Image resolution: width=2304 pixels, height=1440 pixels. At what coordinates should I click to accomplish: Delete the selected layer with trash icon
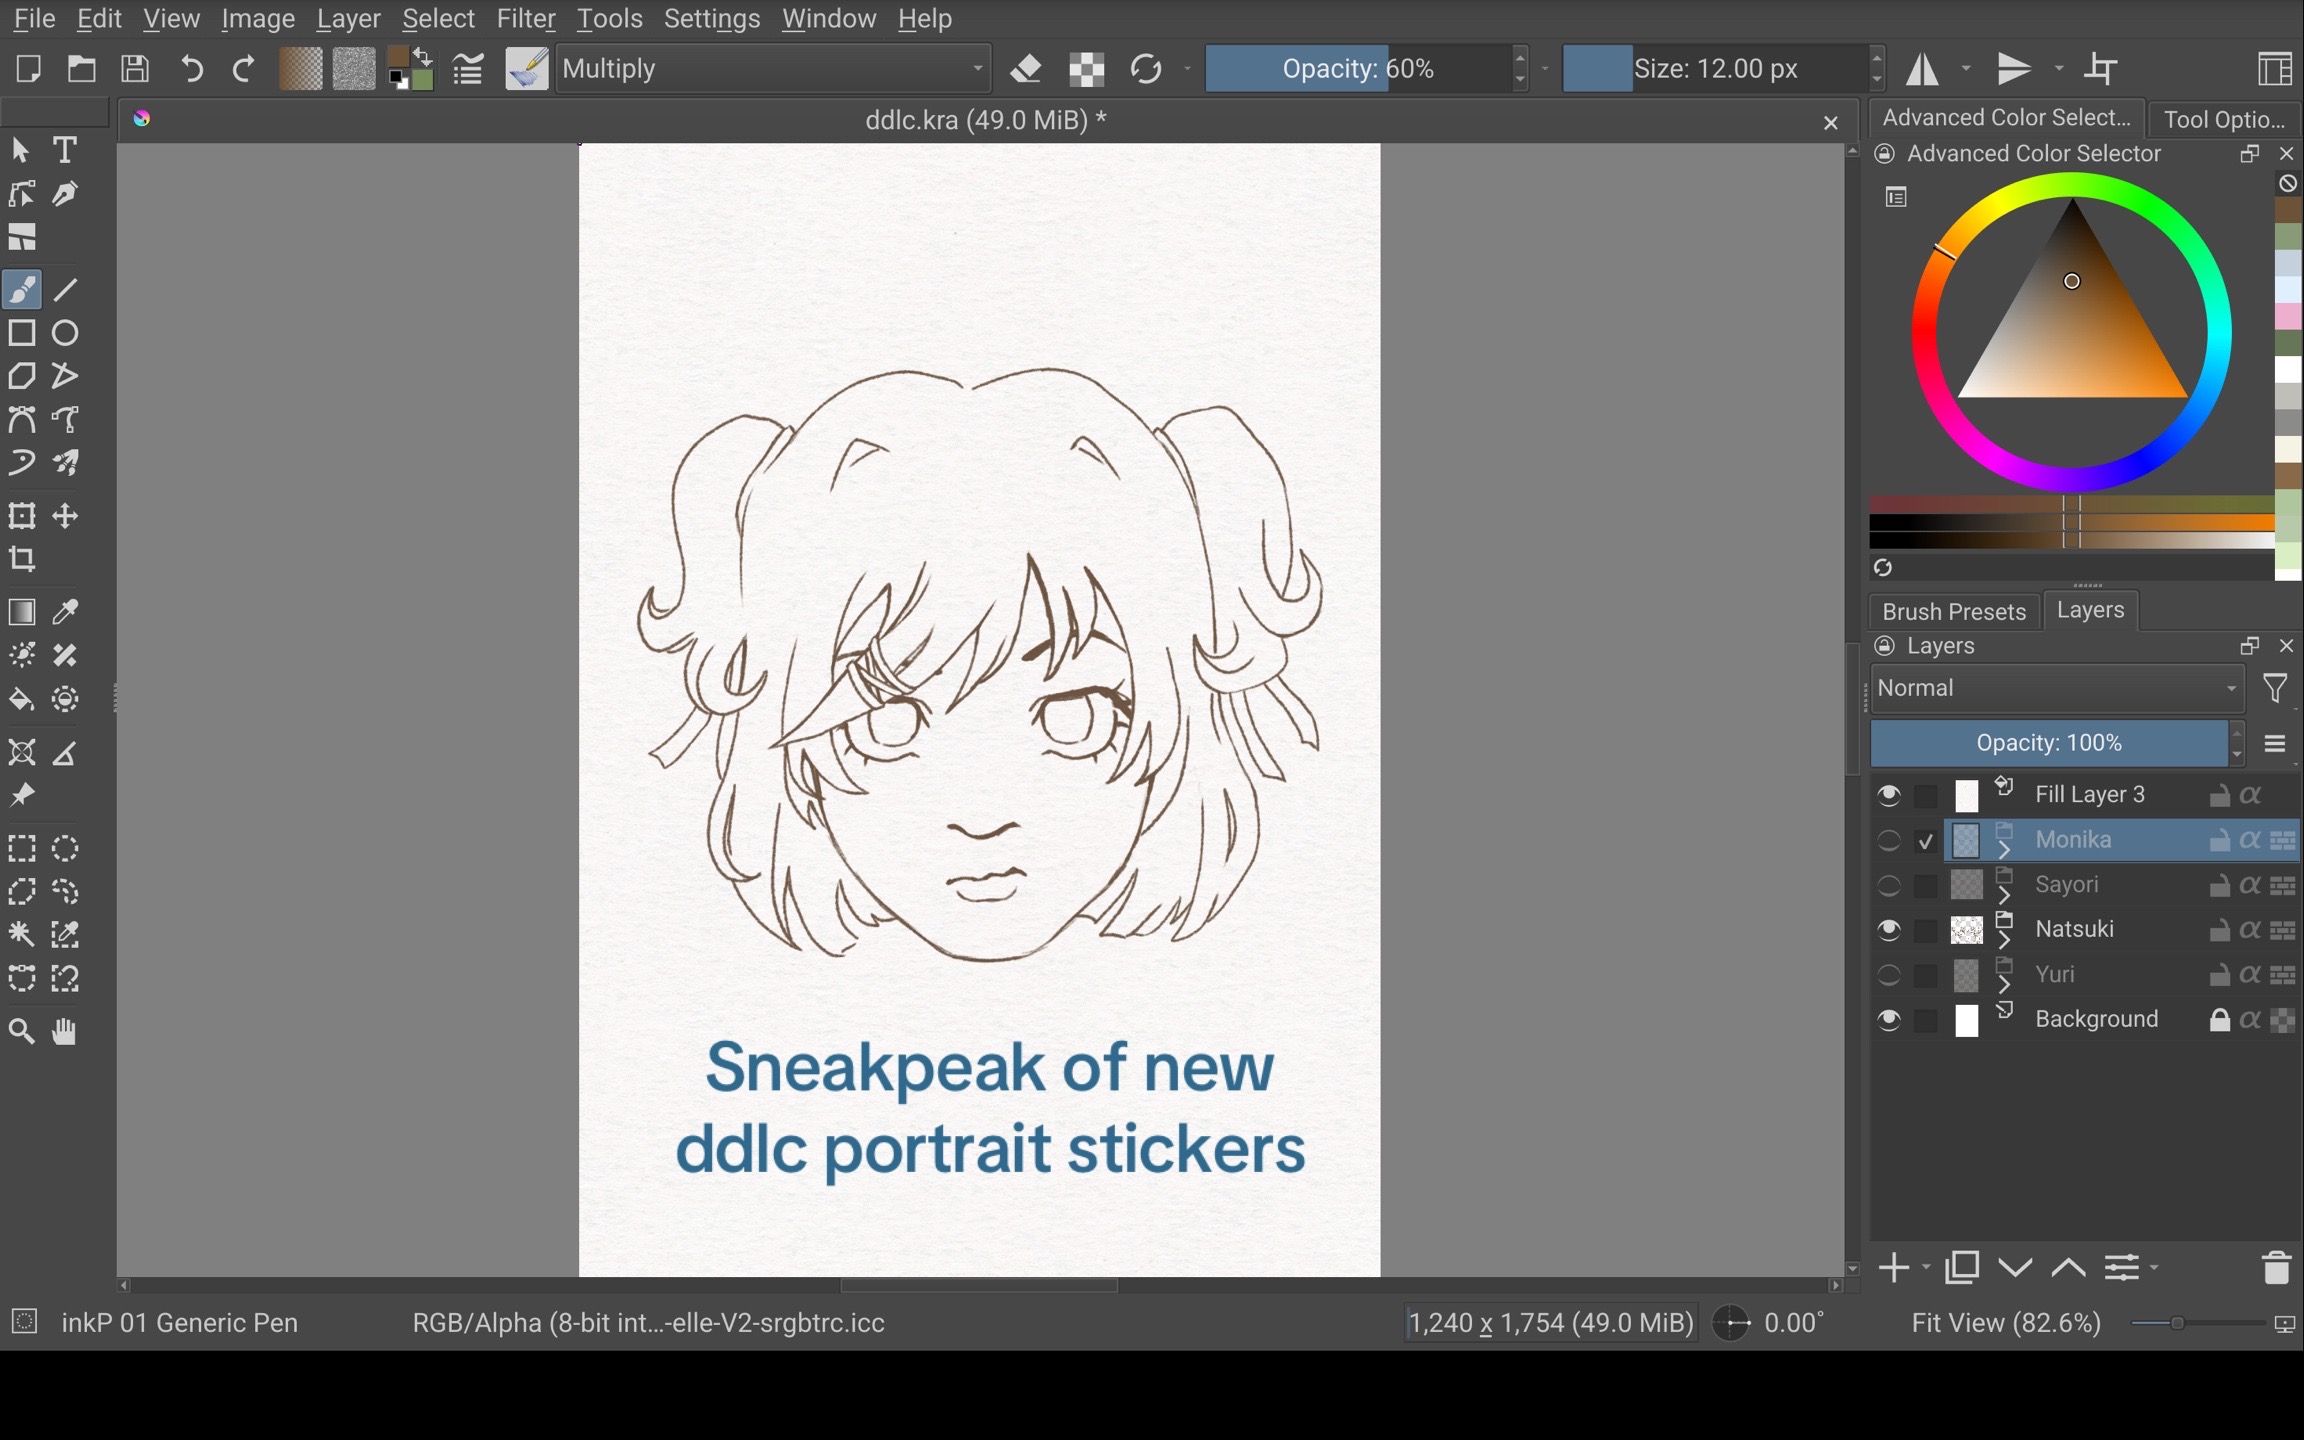(2276, 1268)
